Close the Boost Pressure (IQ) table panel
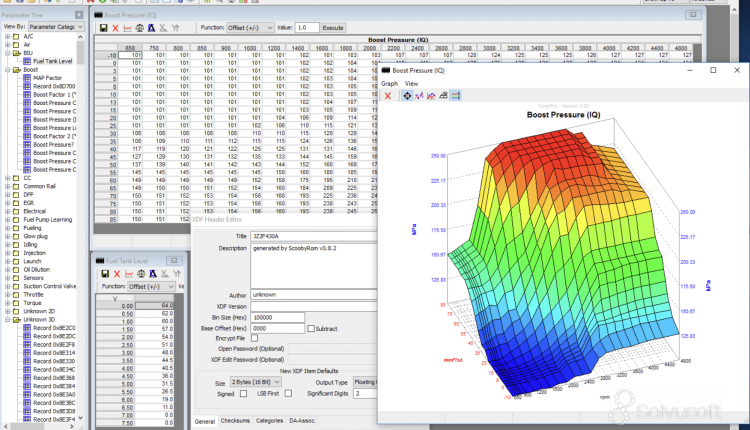750x430 pixels. click(693, 15)
